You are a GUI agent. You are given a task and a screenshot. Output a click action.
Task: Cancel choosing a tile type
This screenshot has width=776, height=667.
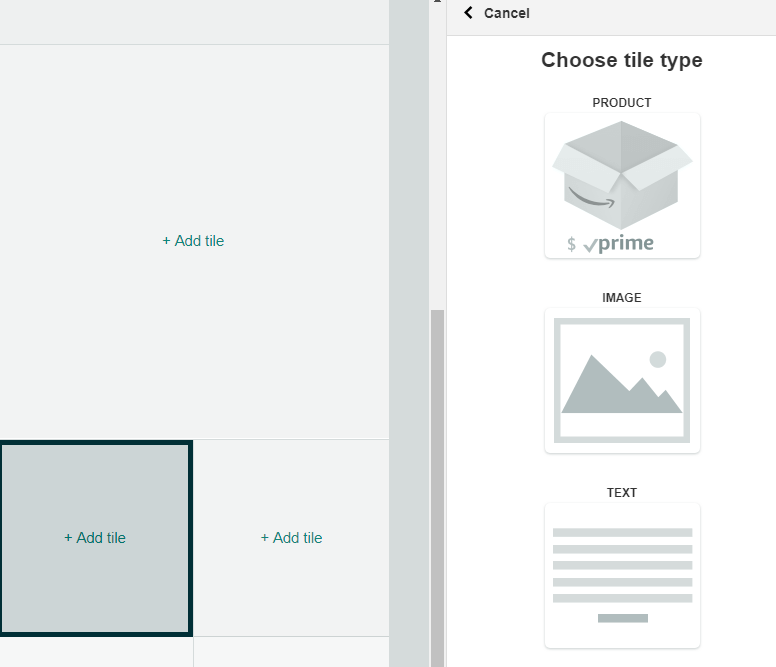tap(506, 13)
